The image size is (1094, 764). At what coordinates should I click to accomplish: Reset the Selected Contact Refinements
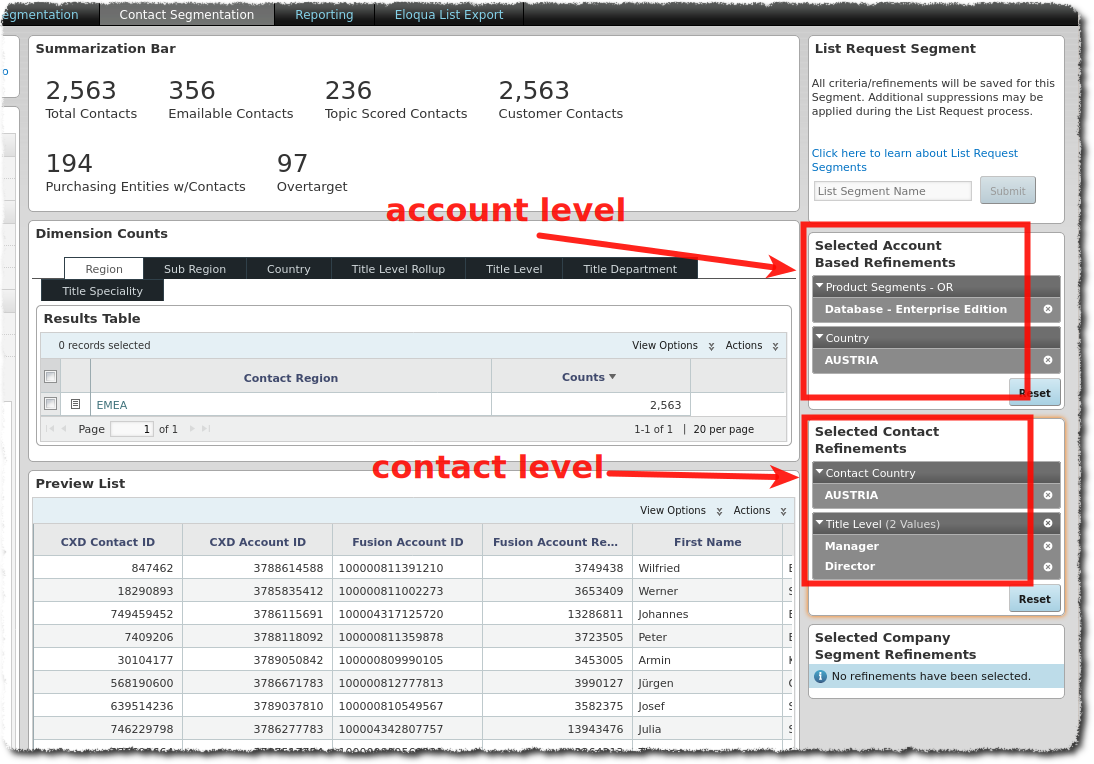pos(1033,599)
